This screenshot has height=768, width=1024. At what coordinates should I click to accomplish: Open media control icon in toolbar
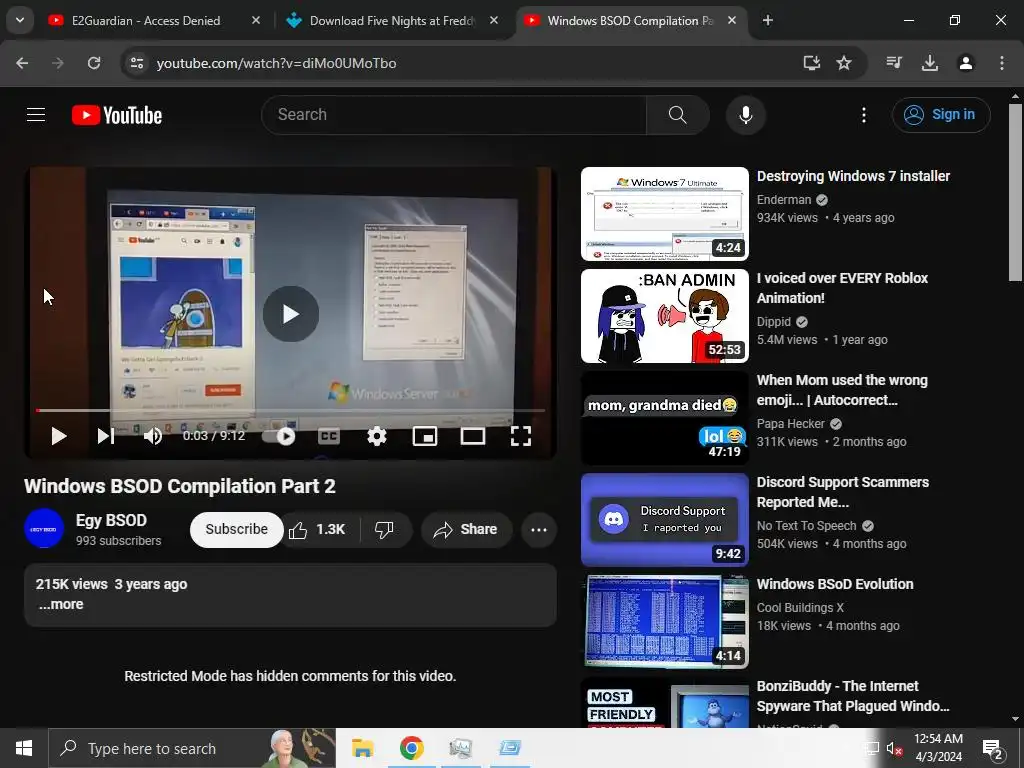tap(894, 63)
